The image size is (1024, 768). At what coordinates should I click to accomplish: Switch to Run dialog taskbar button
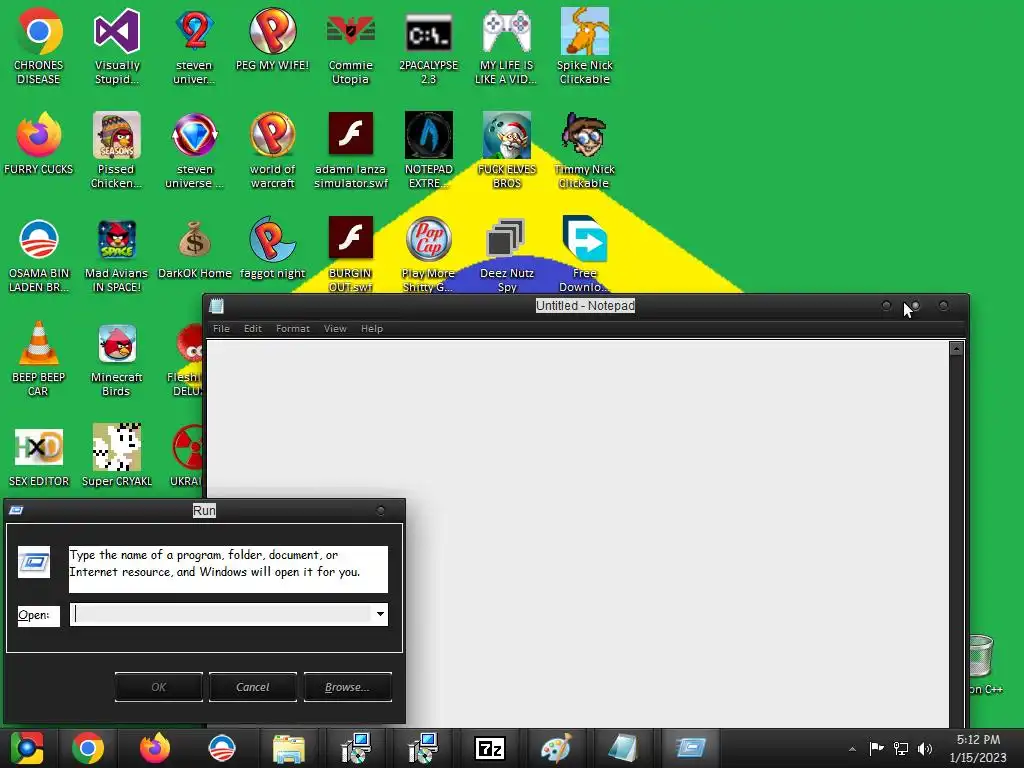690,748
